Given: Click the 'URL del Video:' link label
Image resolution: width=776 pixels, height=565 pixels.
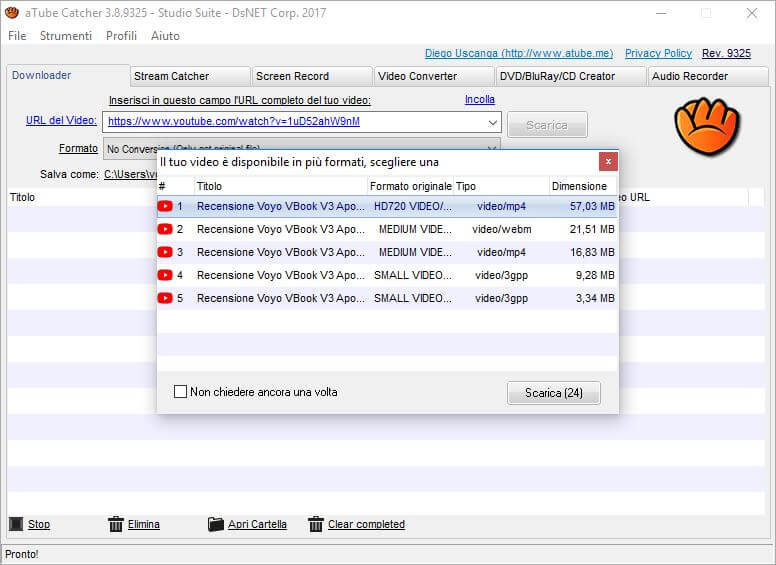Looking at the screenshot, I should [61, 120].
